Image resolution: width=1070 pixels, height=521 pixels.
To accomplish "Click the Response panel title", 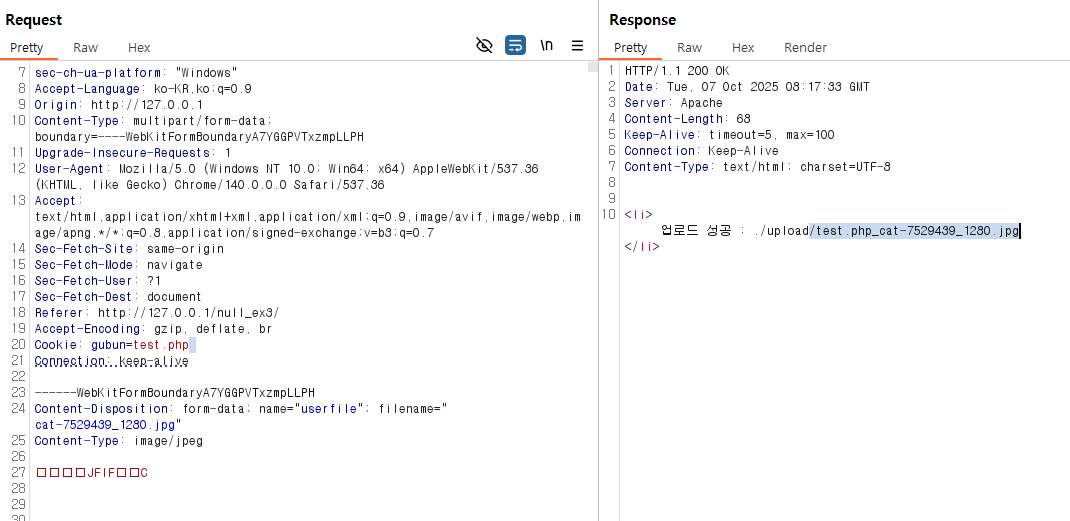I will (x=642, y=20).
